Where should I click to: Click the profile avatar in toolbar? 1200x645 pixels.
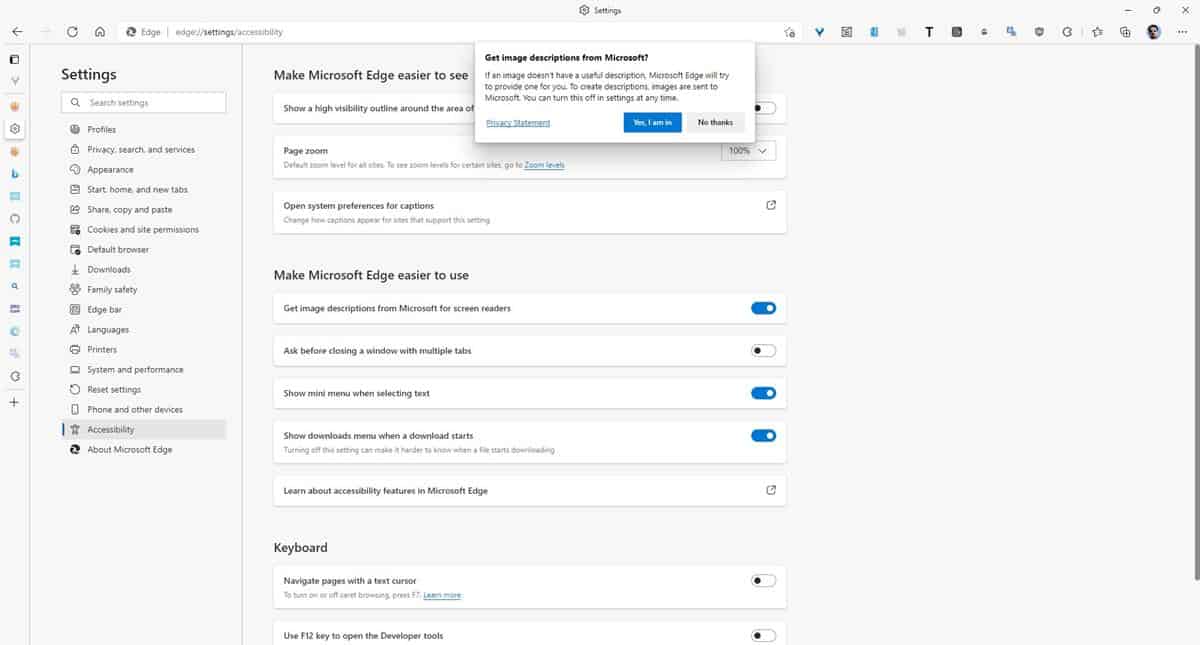[1155, 31]
